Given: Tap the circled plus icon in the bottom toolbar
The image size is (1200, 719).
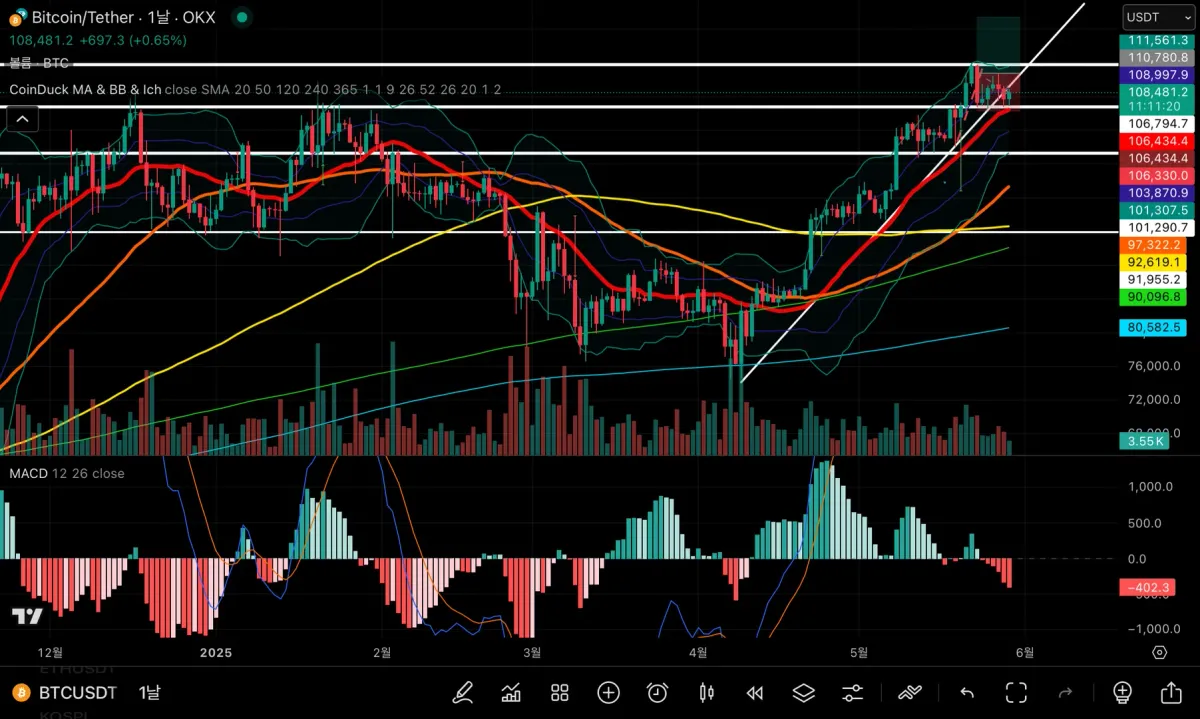Looking at the screenshot, I should (608, 692).
